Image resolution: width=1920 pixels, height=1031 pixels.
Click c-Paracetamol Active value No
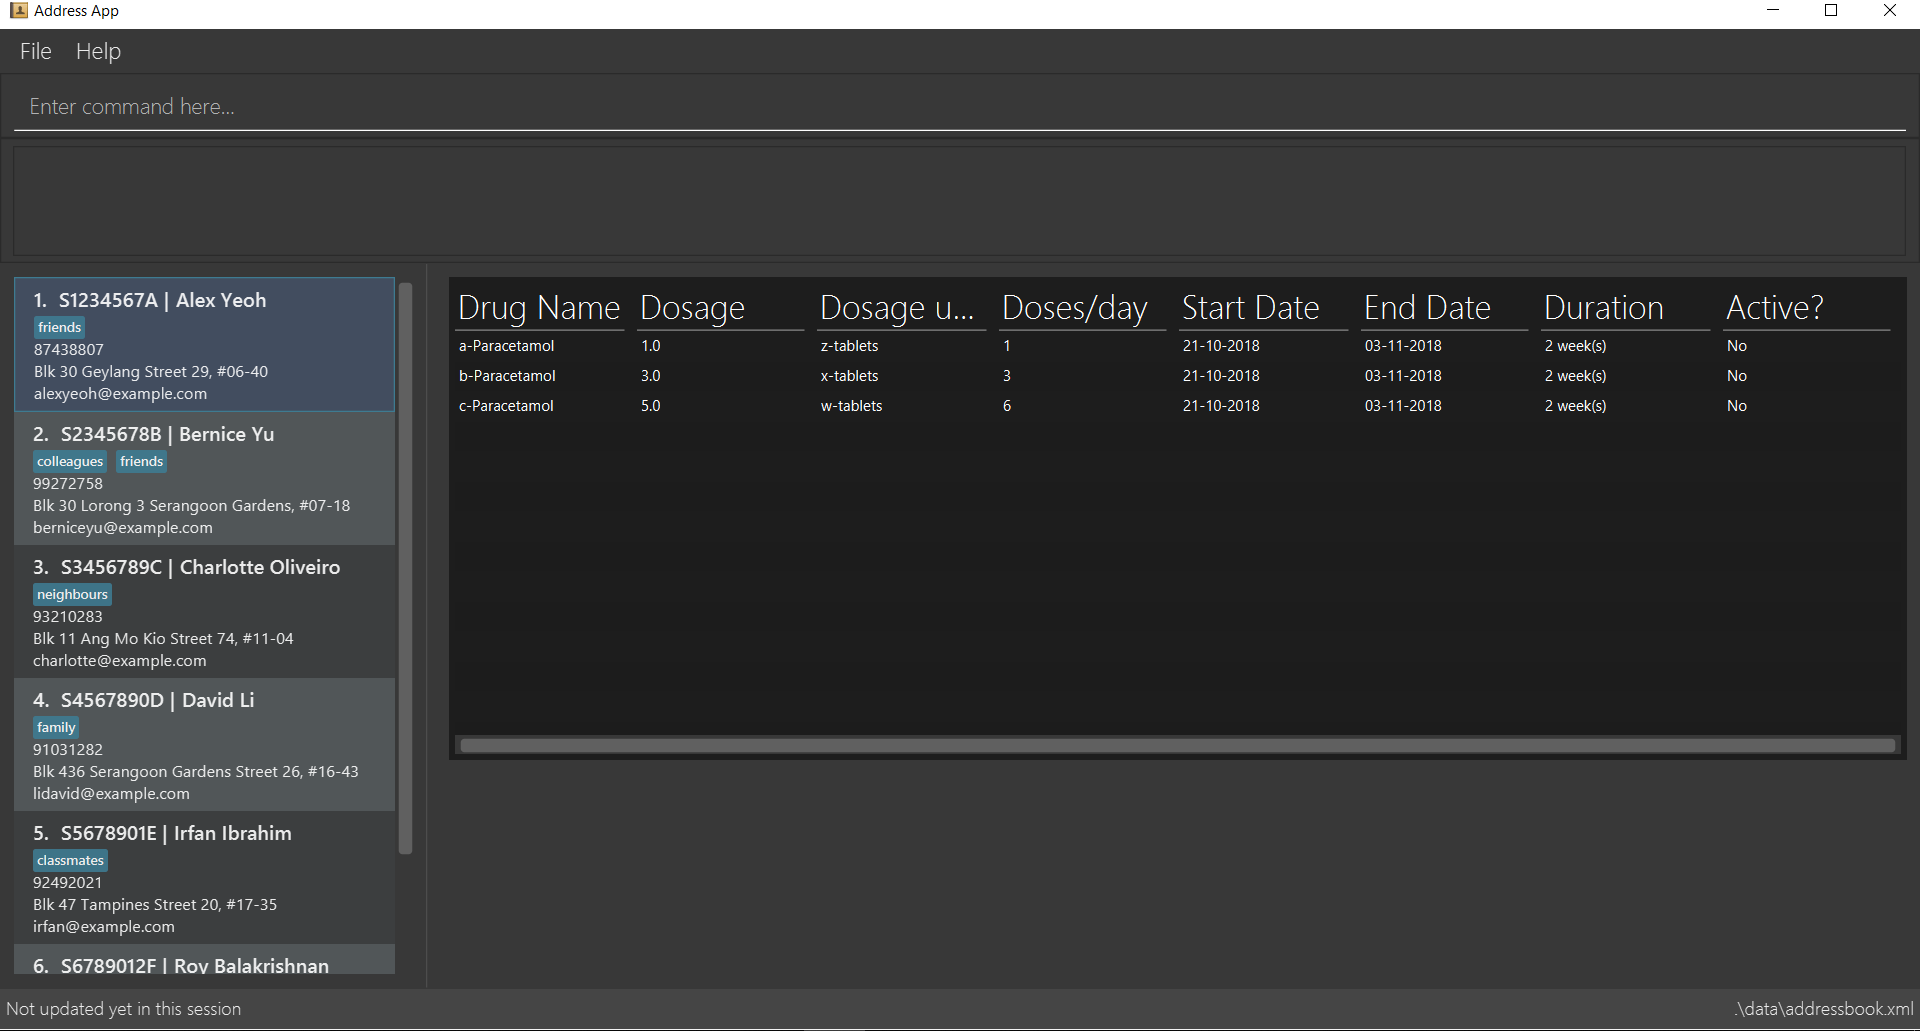click(x=1737, y=406)
